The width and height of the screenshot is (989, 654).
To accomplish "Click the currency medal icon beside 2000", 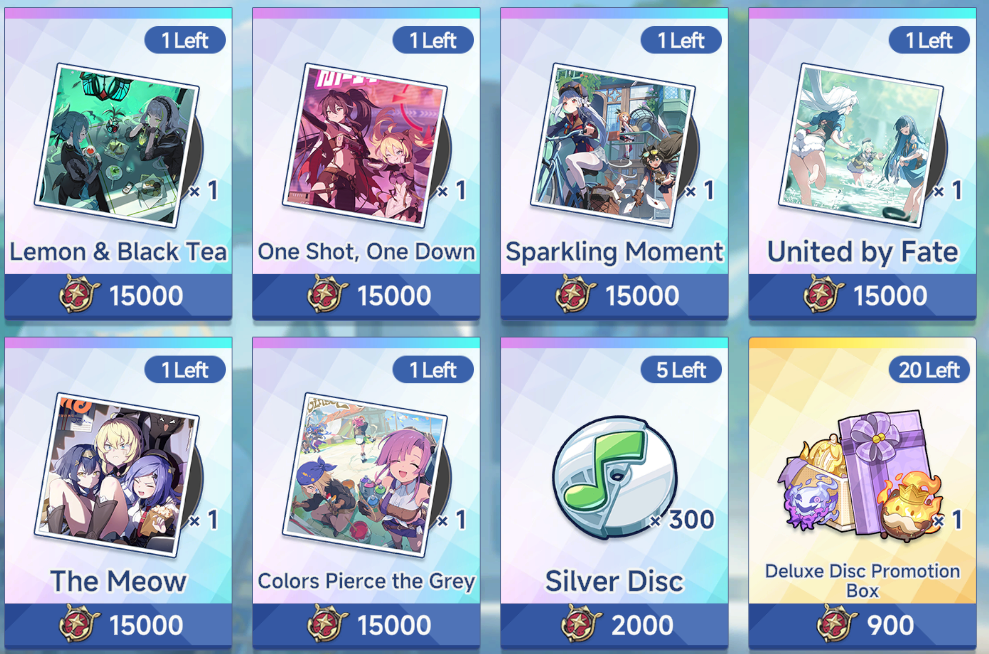I will point(581,624).
